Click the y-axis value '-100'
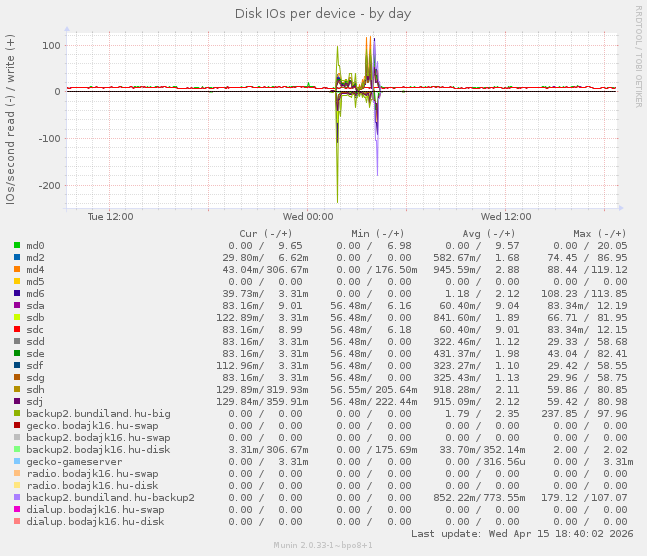This screenshot has height=556, width=647. point(50,138)
